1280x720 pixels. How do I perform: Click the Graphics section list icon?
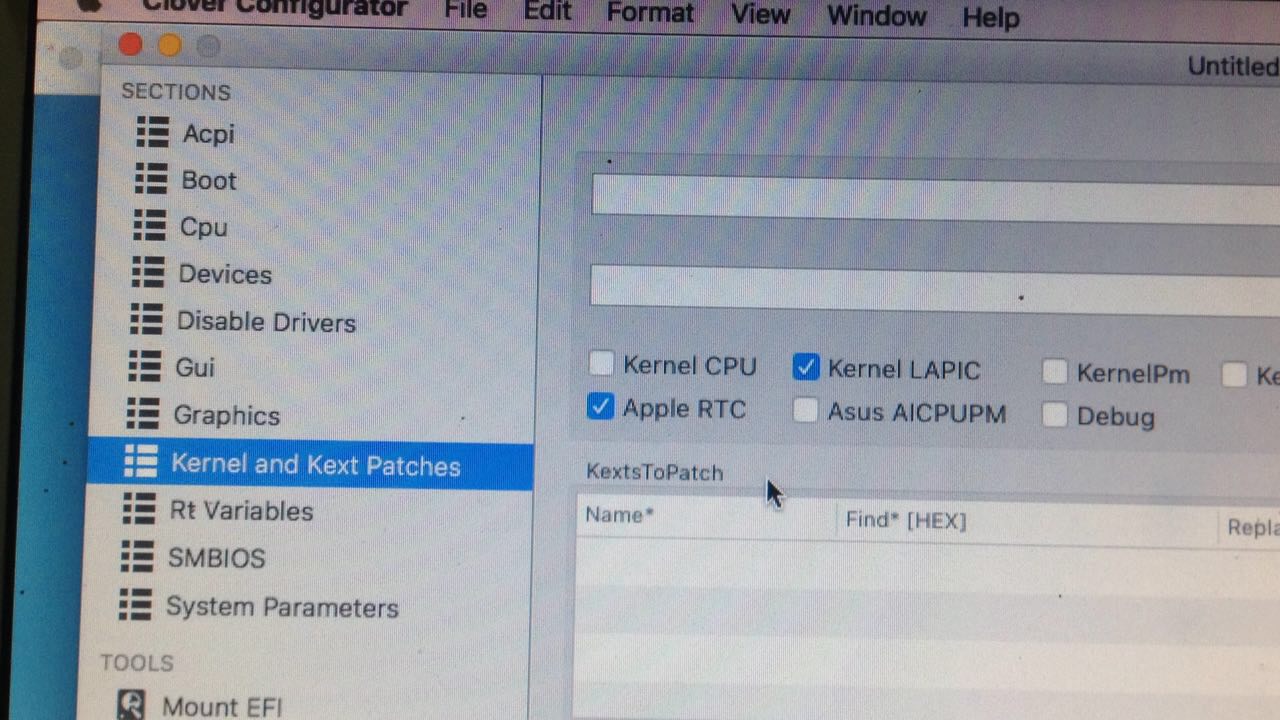click(x=143, y=413)
